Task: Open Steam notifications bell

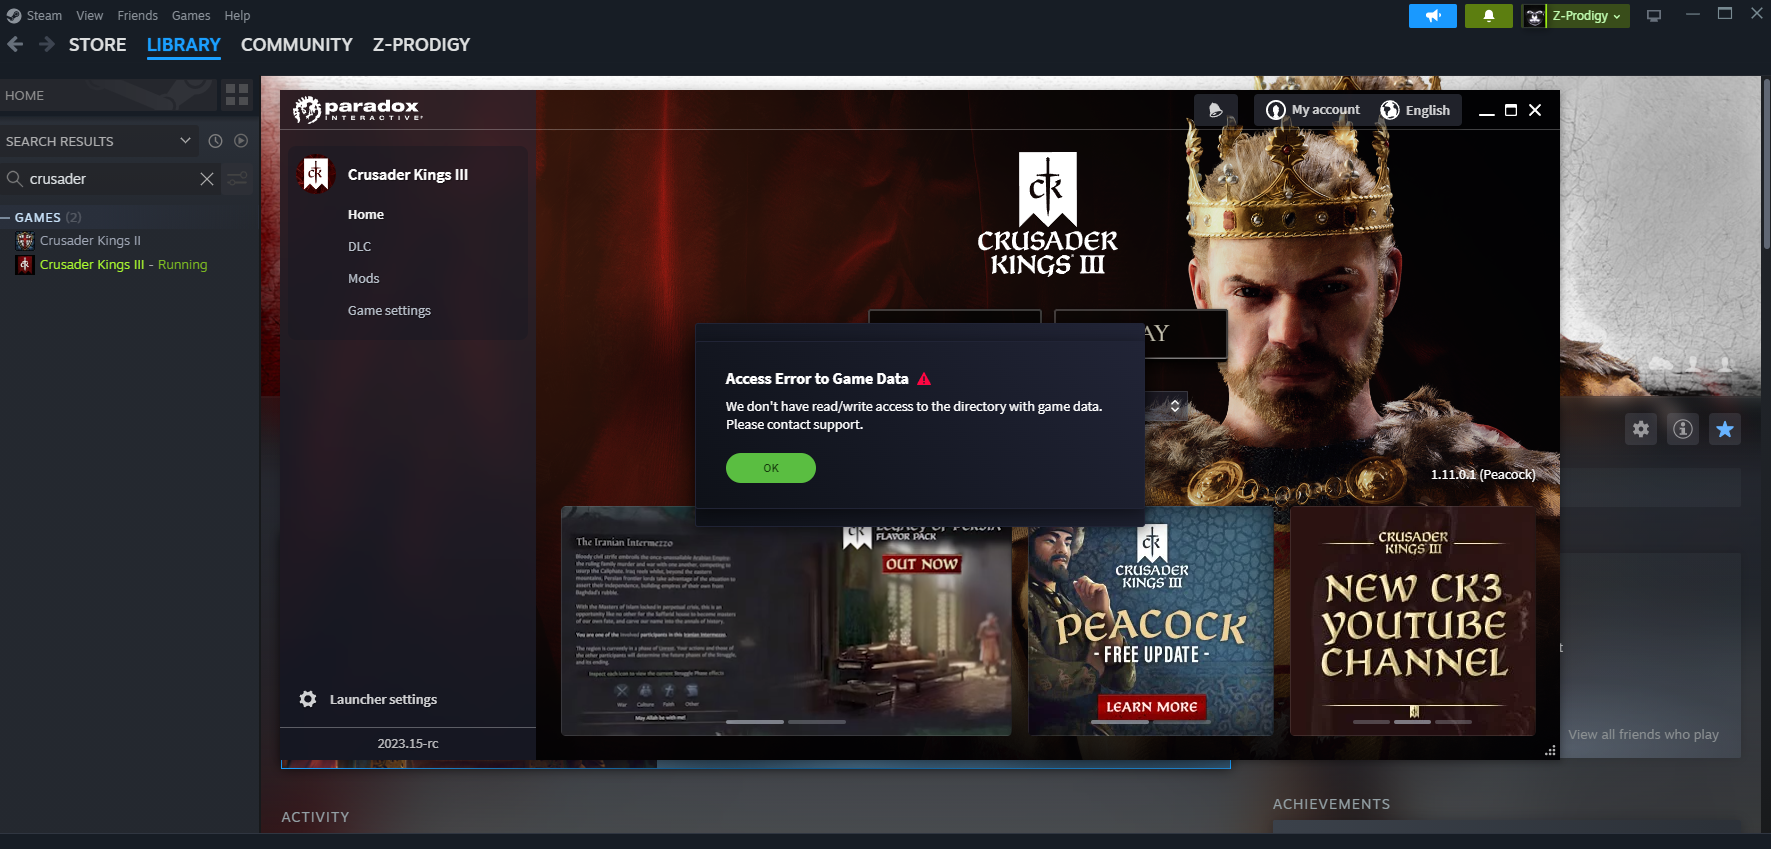Action: click(1488, 16)
